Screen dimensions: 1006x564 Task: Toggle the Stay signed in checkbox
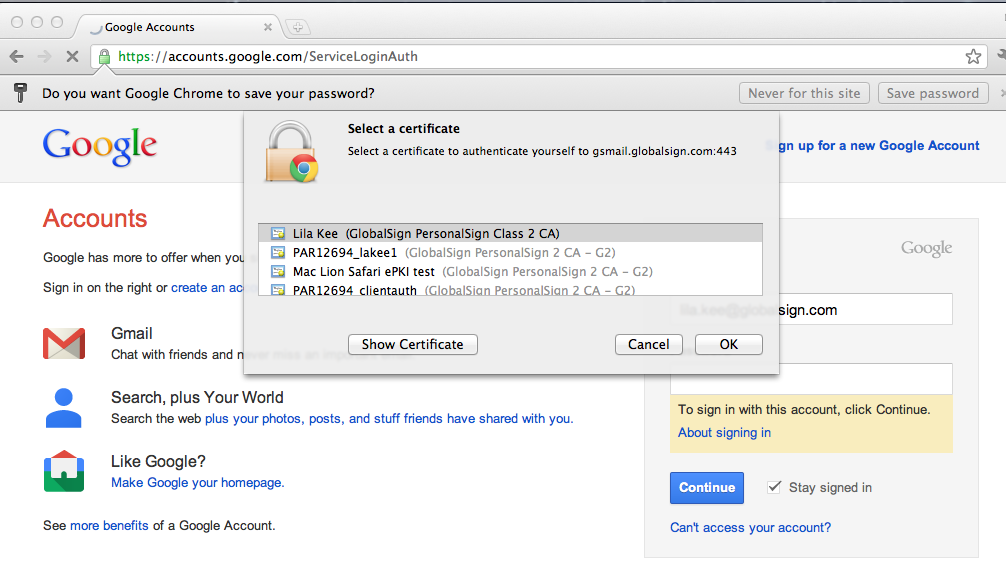(x=773, y=487)
